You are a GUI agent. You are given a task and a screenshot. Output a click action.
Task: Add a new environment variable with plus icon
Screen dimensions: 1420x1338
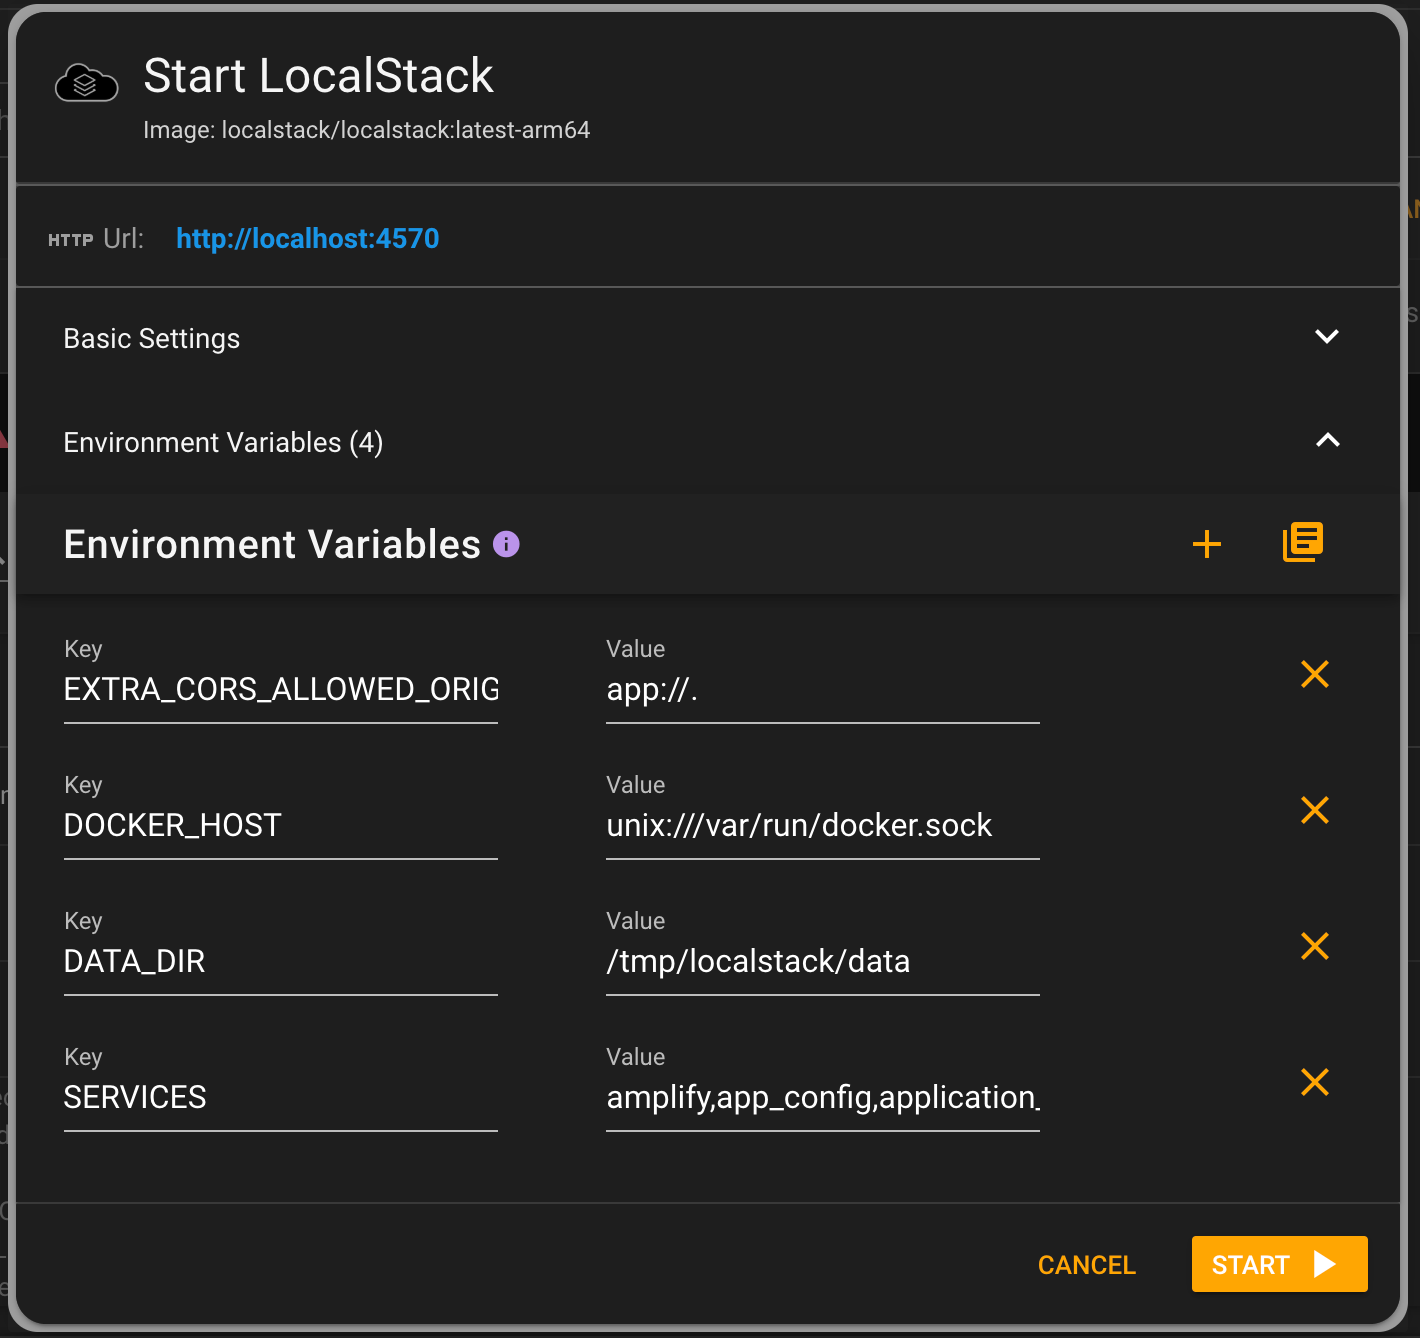coord(1207,544)
